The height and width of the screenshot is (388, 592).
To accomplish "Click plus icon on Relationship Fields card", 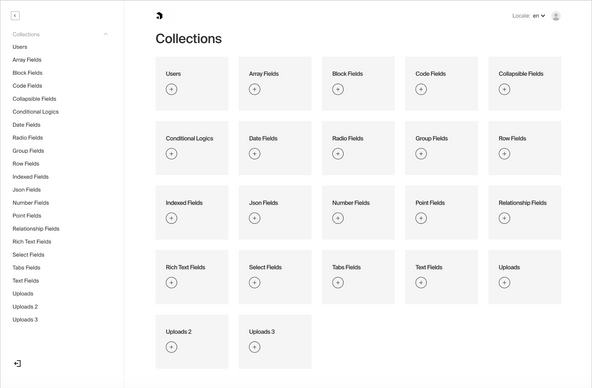I will [504, 218].
